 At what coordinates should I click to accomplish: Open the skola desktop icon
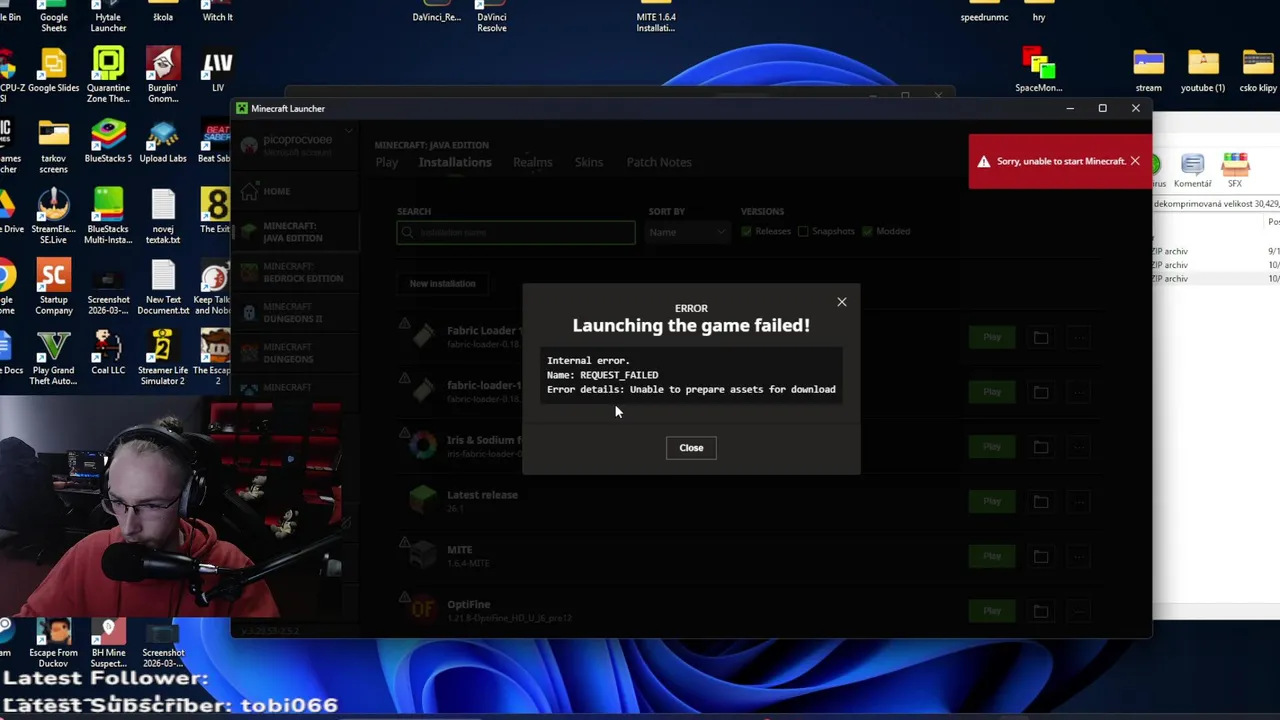163,12
